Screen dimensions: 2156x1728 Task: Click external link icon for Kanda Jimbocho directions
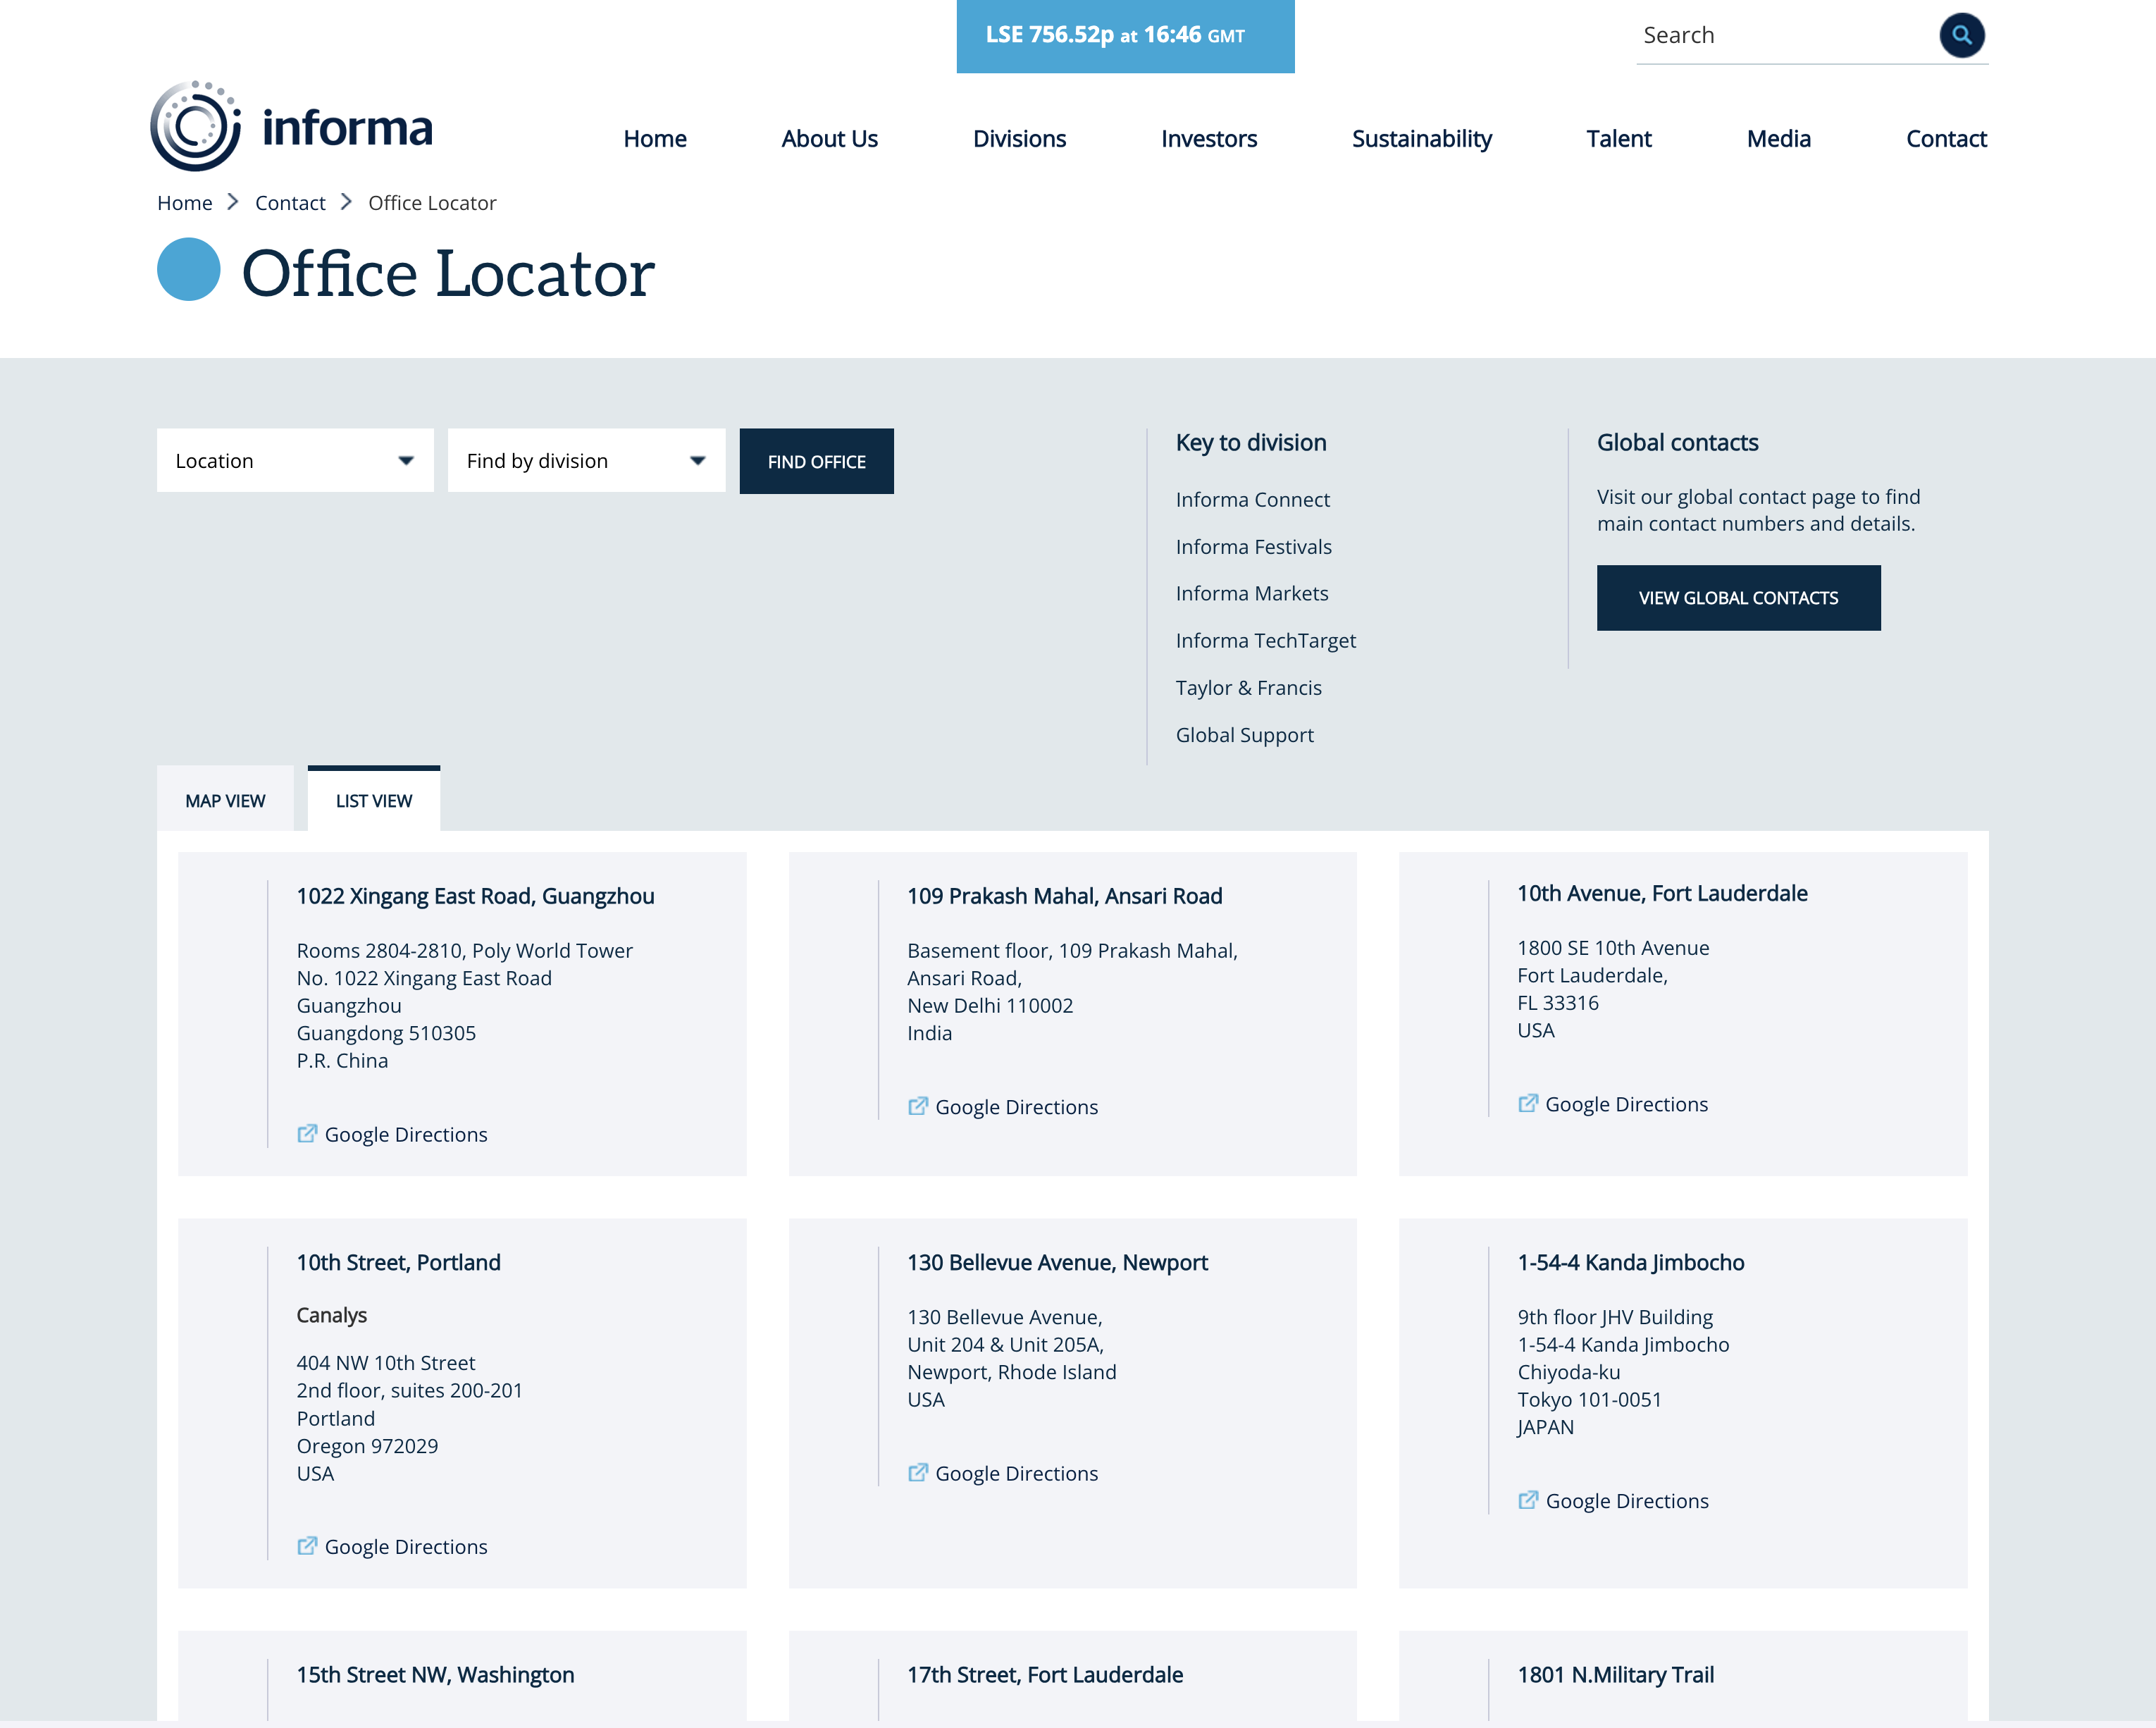click(x=1527, y=1500)
